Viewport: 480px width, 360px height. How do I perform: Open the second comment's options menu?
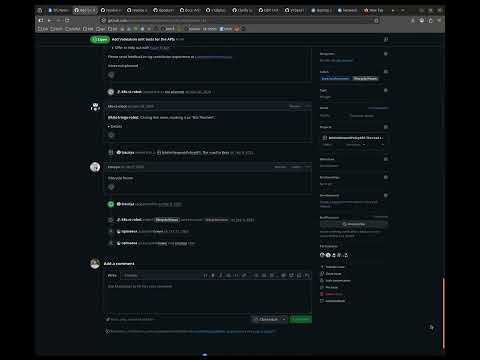tap(308, 167)
